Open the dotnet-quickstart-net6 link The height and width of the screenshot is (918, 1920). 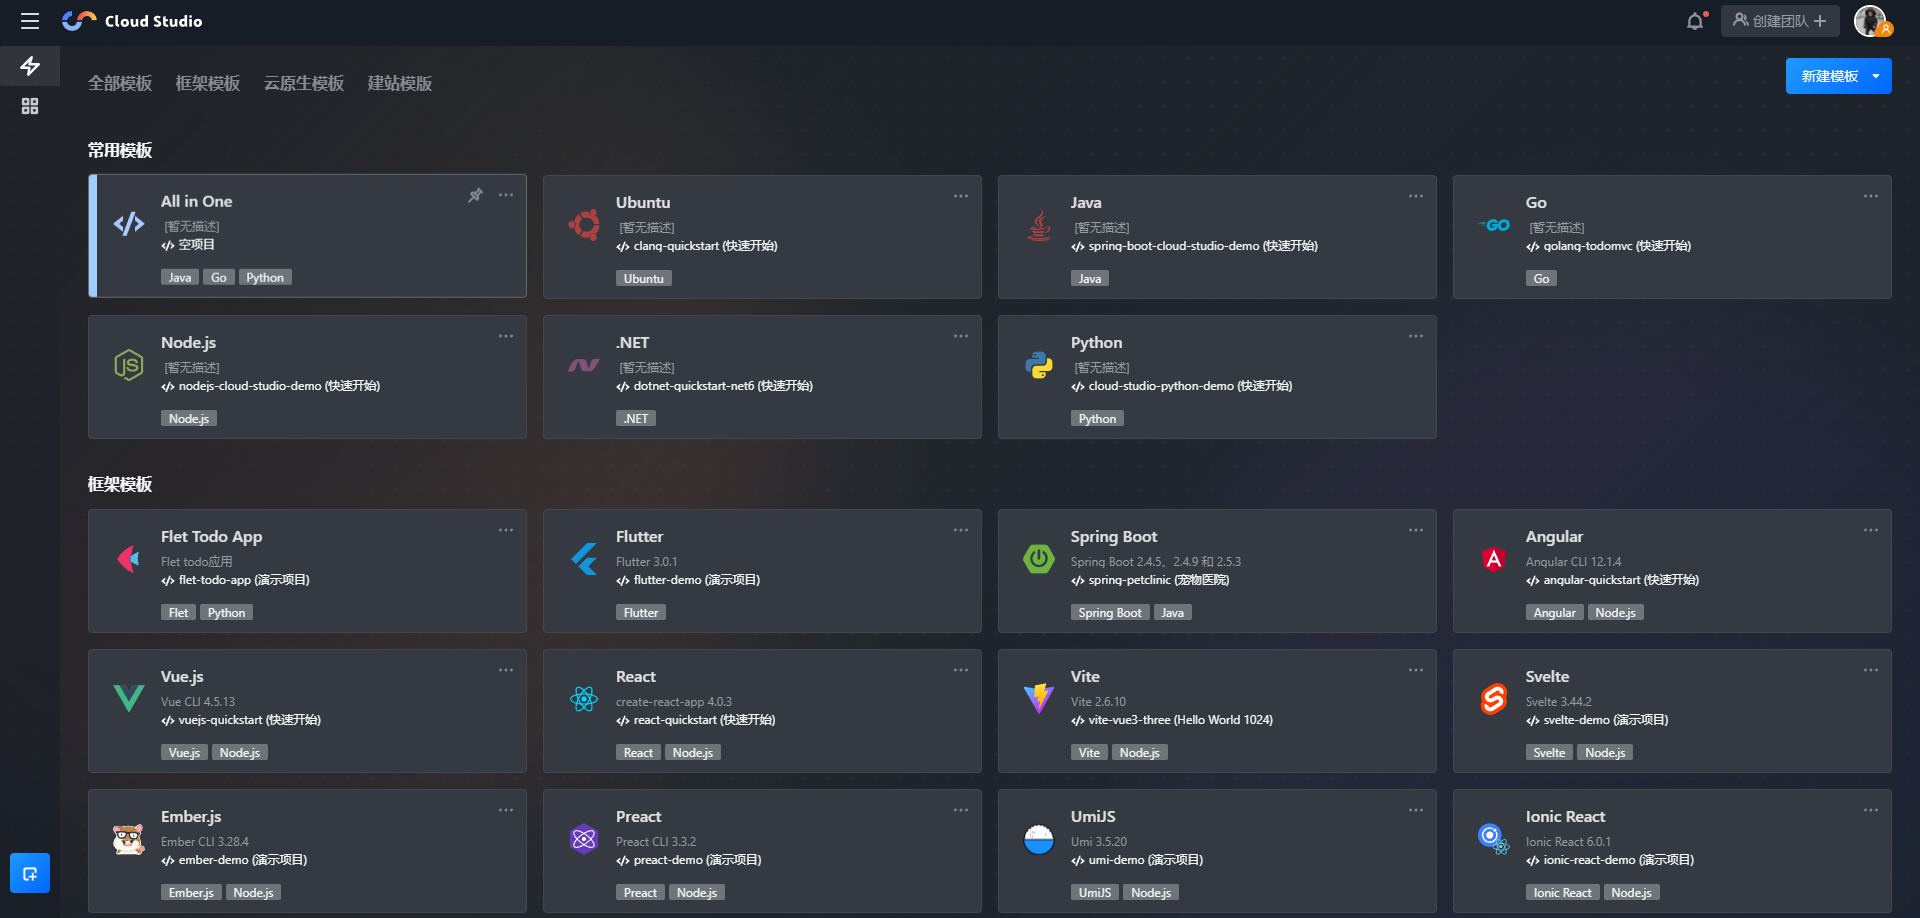coord(715,386)
